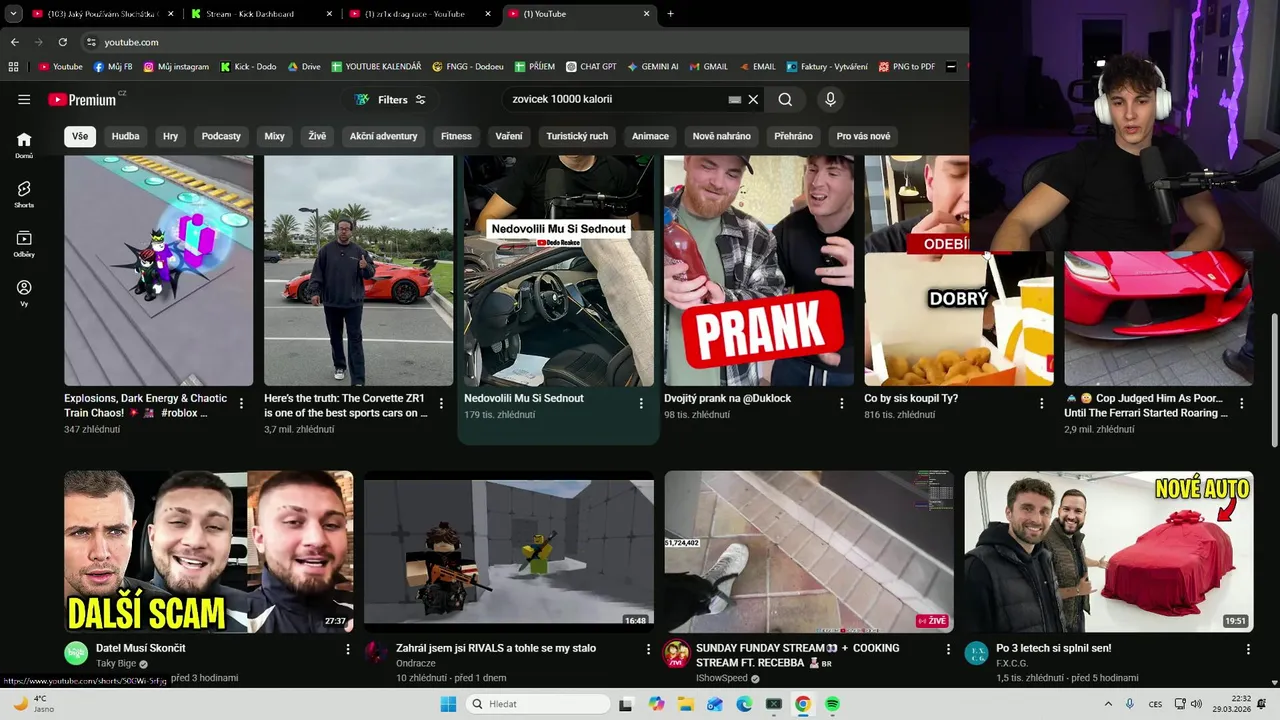
Task: Select the Vaření chip
Action: pos(509,136)
